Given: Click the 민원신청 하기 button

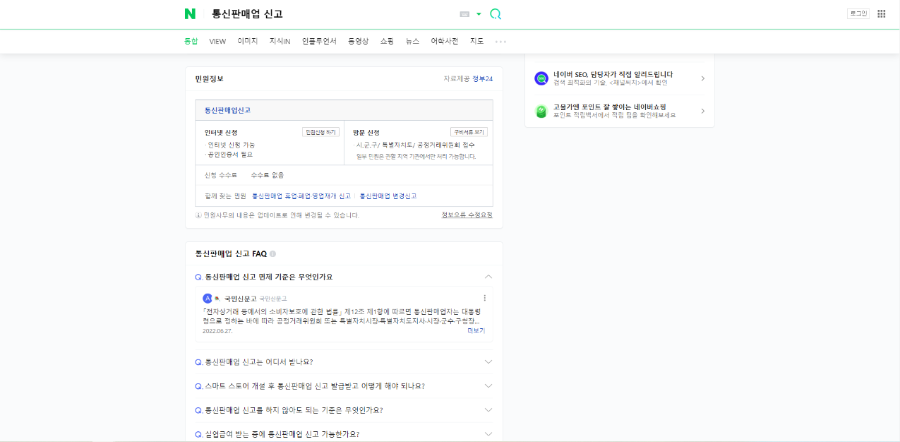Looking at the screenshot, I should [x=321, y=132].
